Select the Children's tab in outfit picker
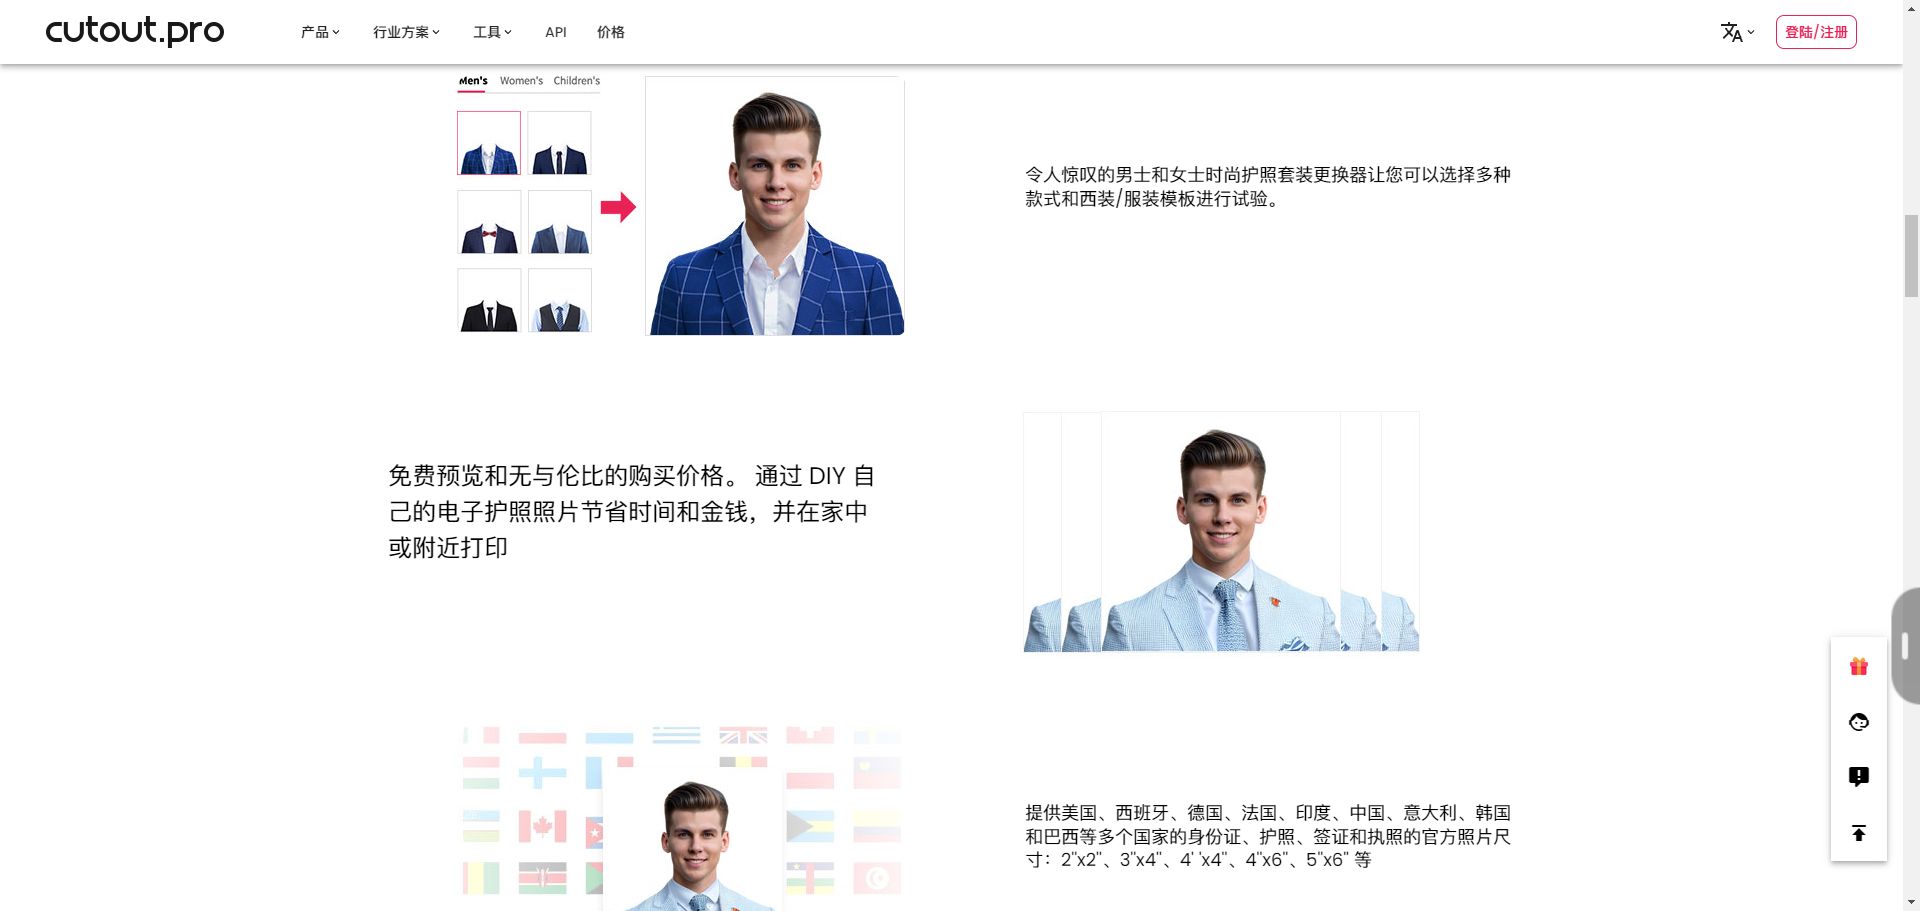 point(577,81)
